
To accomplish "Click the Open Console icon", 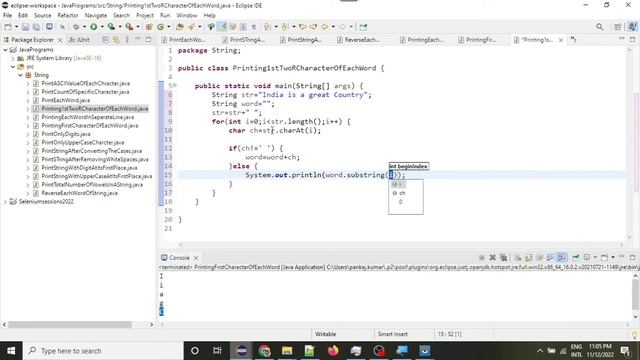I will pos(604,258).
